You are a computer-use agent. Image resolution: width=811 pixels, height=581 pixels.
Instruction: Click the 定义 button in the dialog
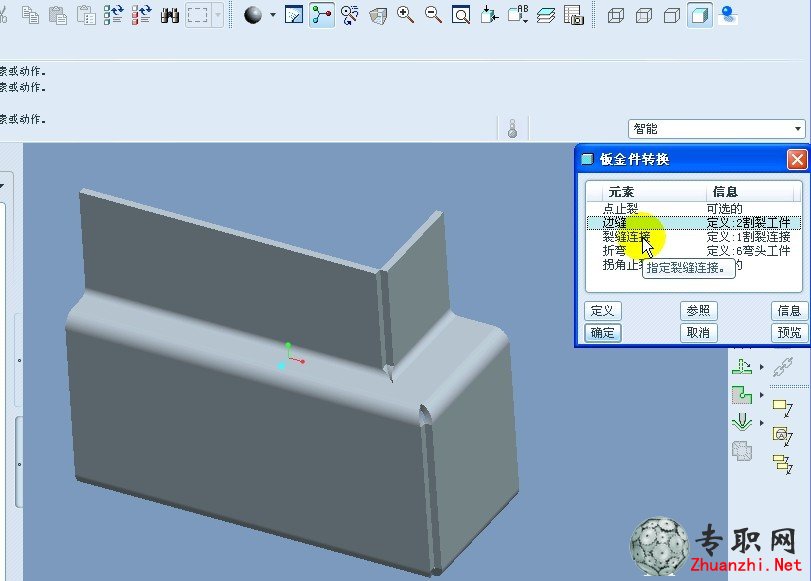point(603,310)
